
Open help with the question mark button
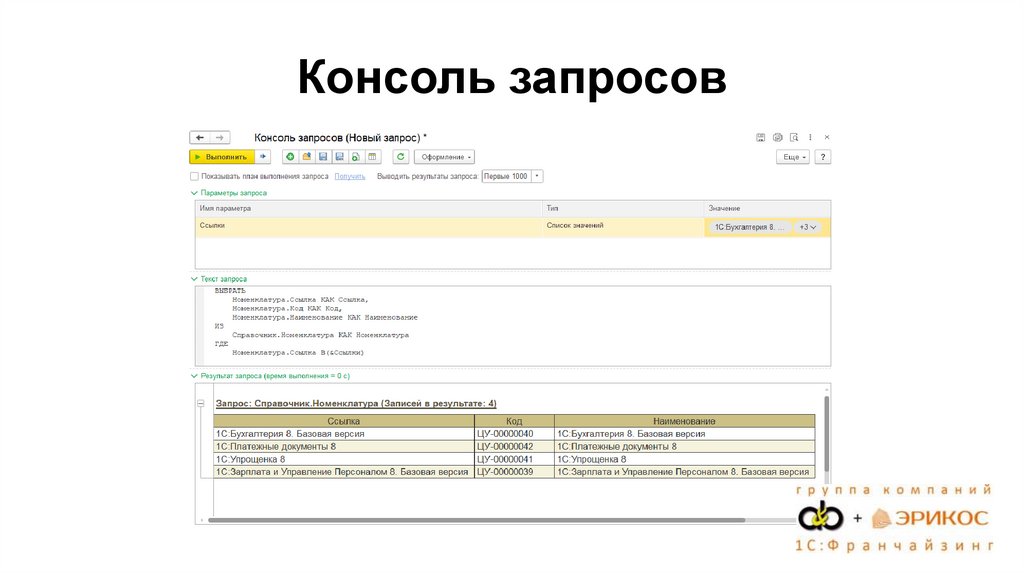[823, 157]
